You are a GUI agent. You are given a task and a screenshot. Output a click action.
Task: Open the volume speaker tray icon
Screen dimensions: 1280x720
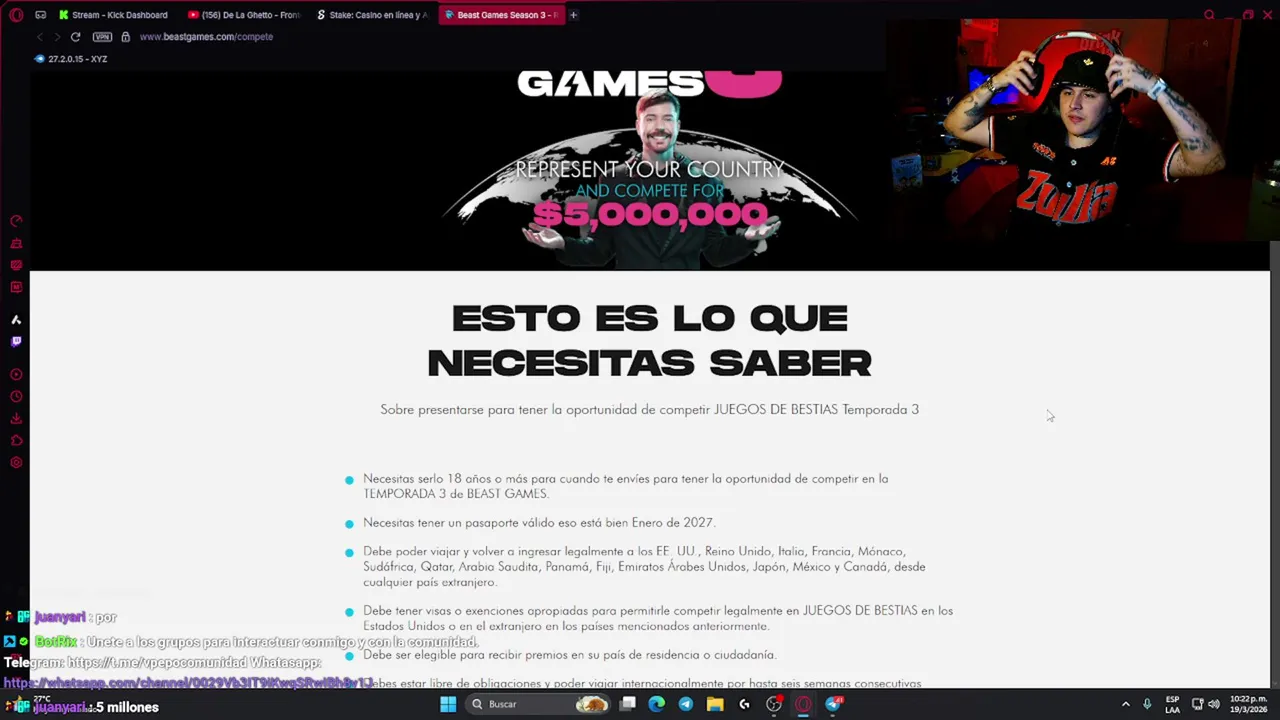[1213, 704]
